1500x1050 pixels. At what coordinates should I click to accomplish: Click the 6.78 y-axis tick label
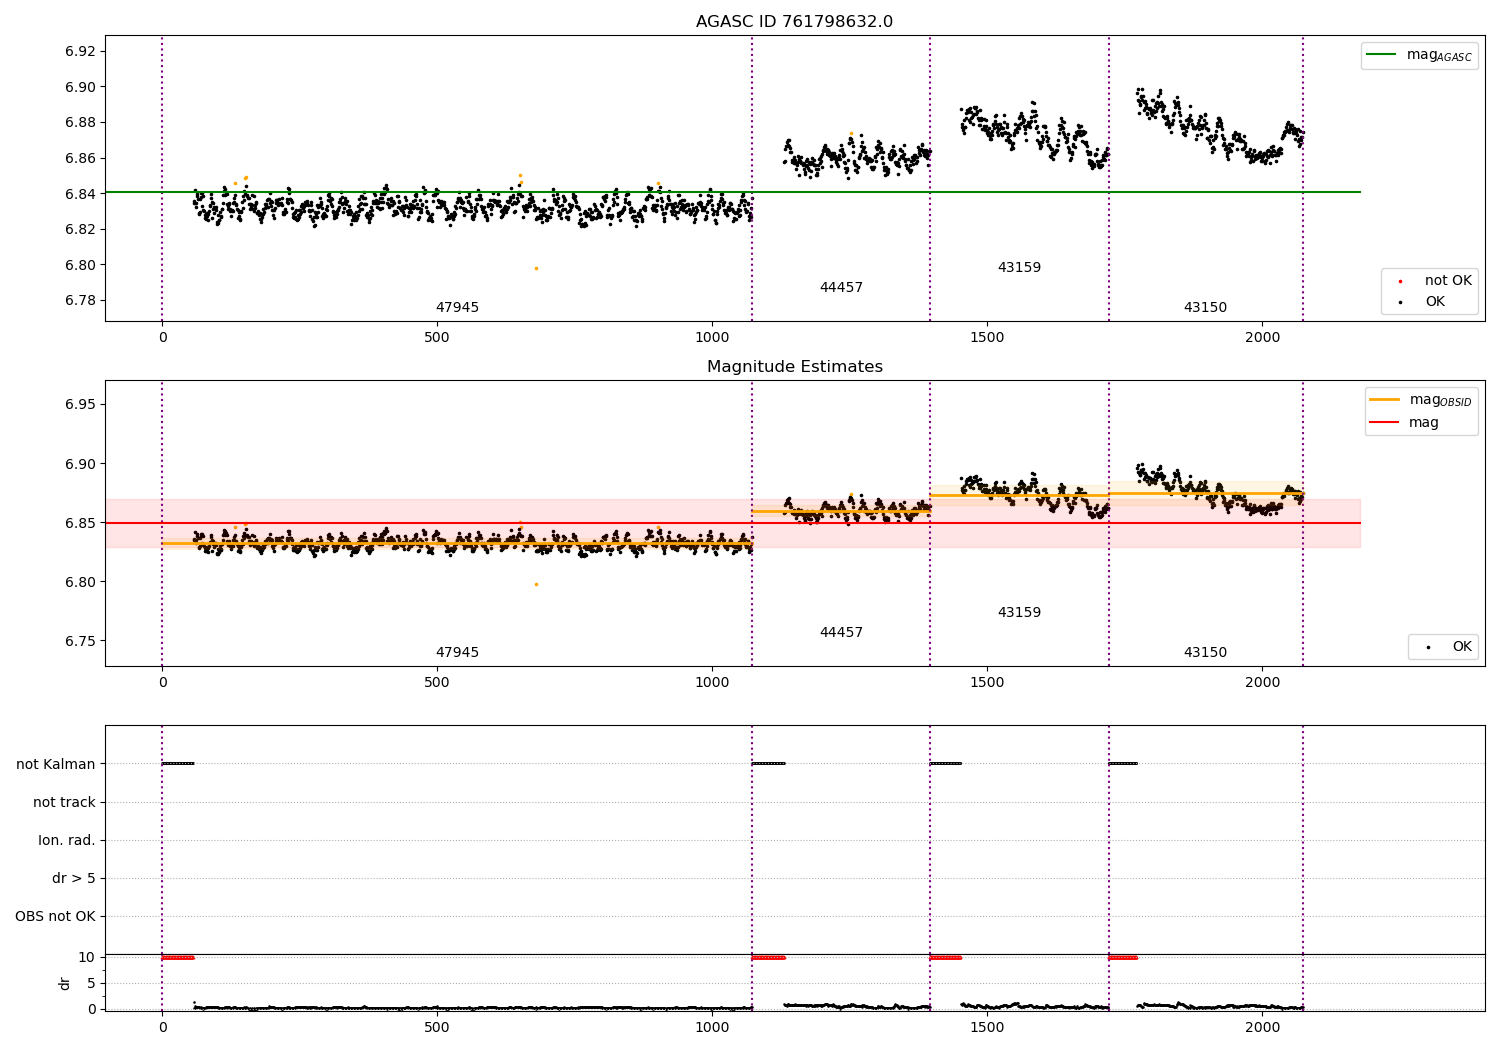(x=79, y=301)
